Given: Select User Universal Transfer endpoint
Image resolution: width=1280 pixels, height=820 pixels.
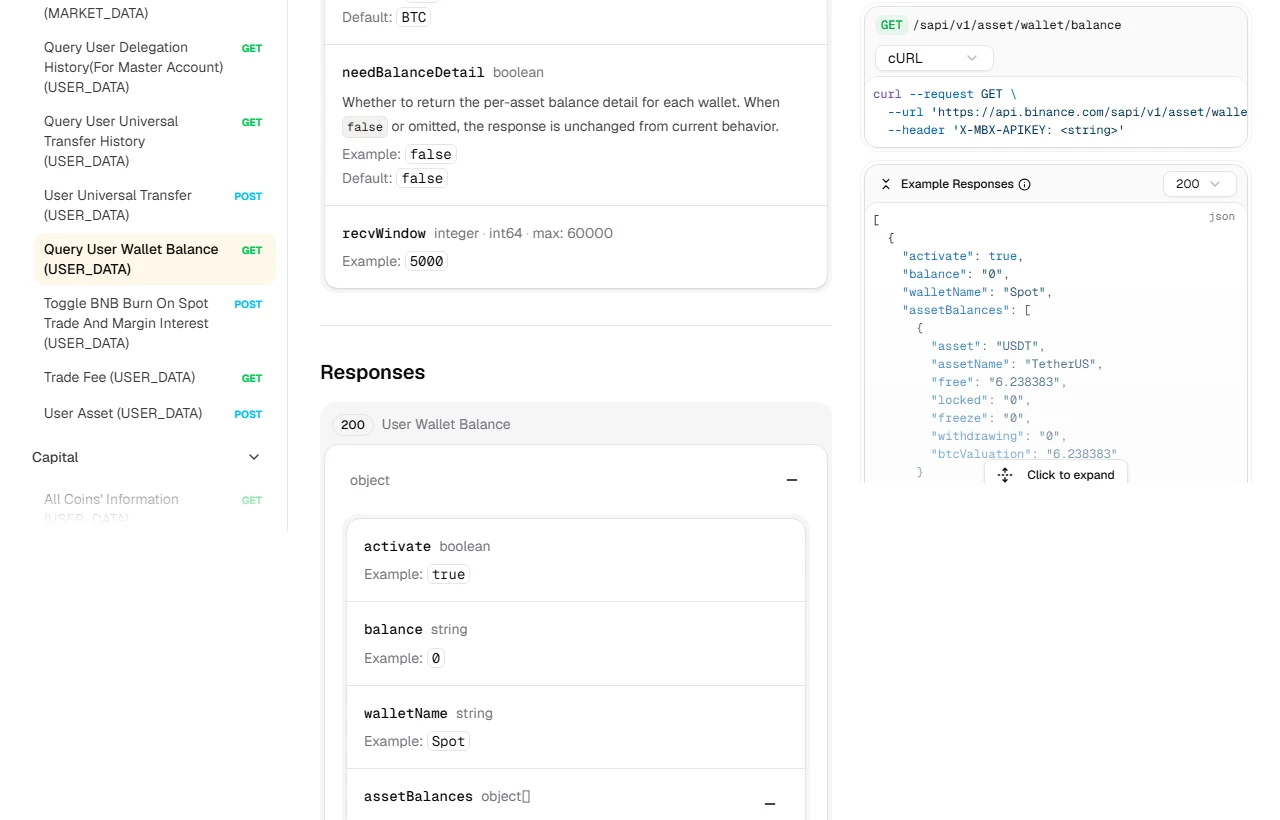Looking at the screenshot, I should [153, 205].
